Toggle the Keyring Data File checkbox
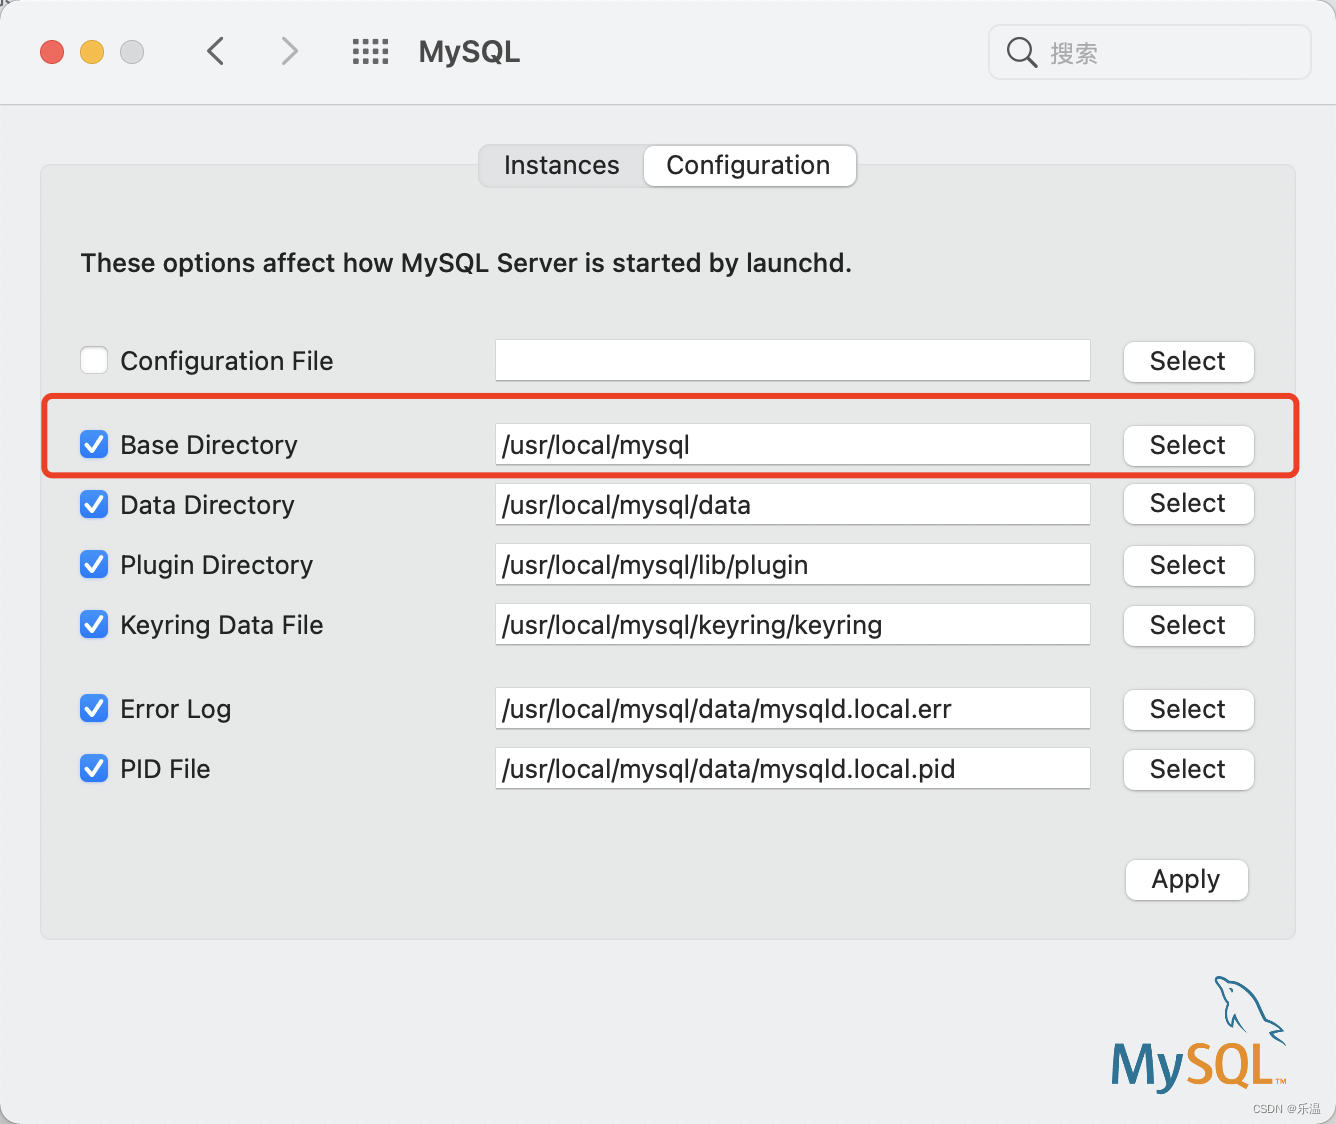This screenshot has height=1124, width=1336. [x=94, y=624]
